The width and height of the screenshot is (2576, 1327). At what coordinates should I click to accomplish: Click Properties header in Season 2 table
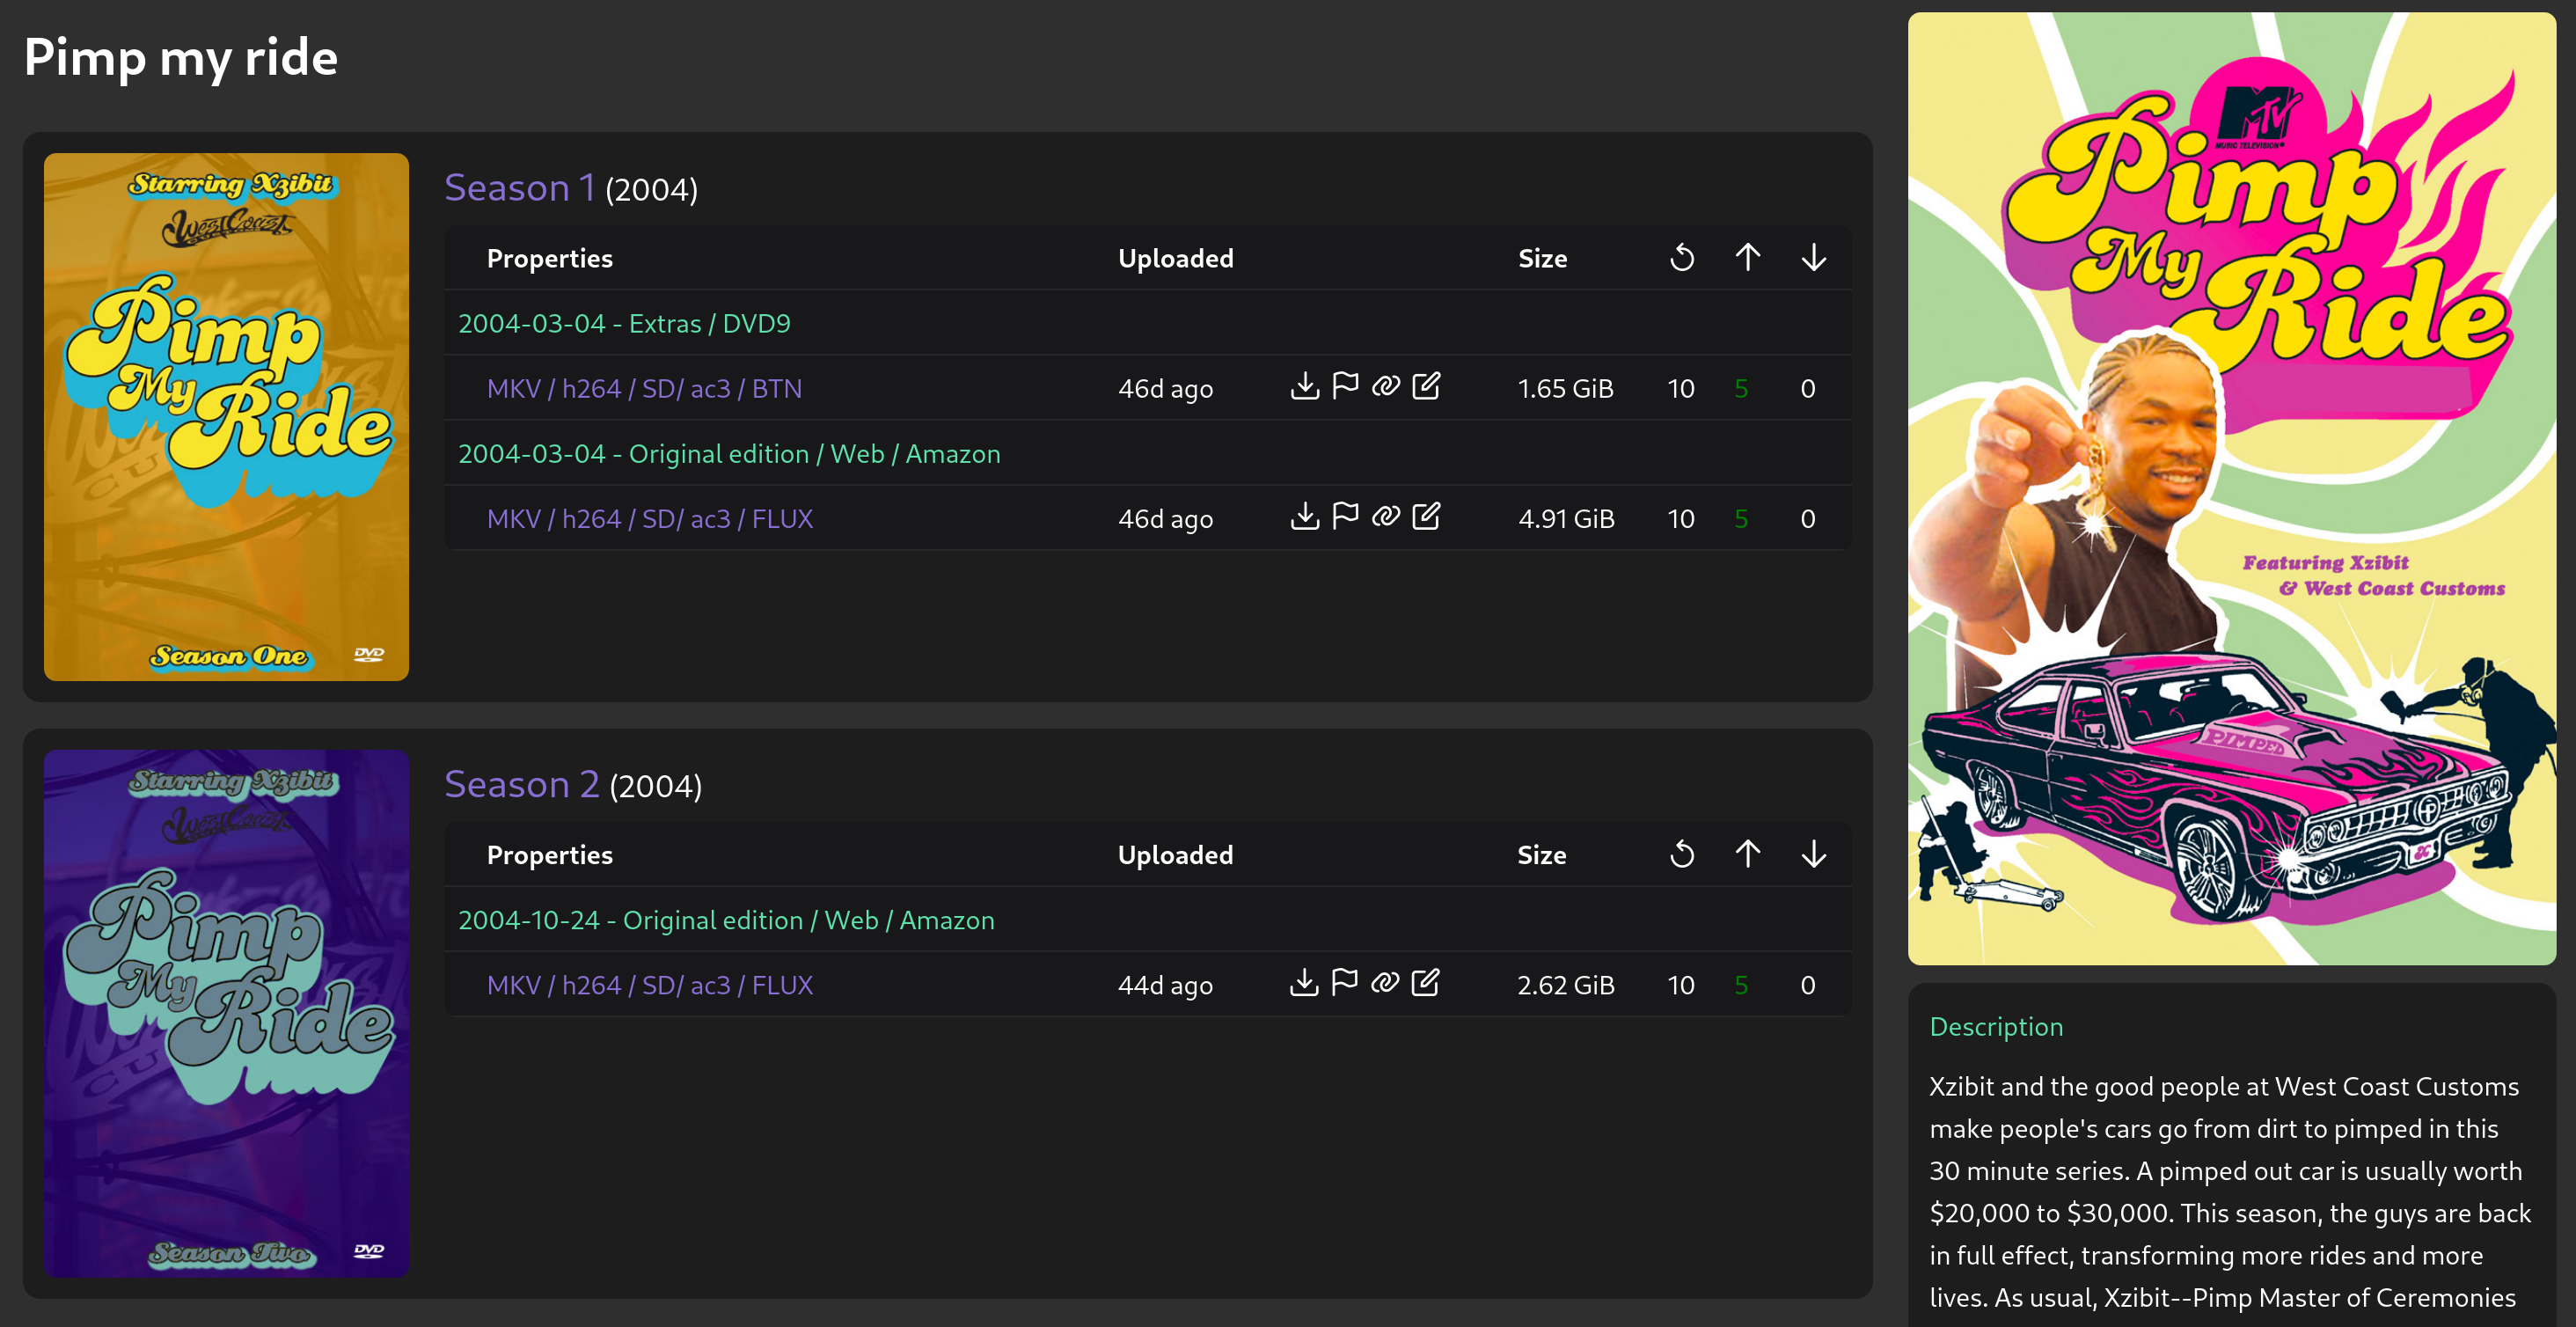(x=550, y=855)
